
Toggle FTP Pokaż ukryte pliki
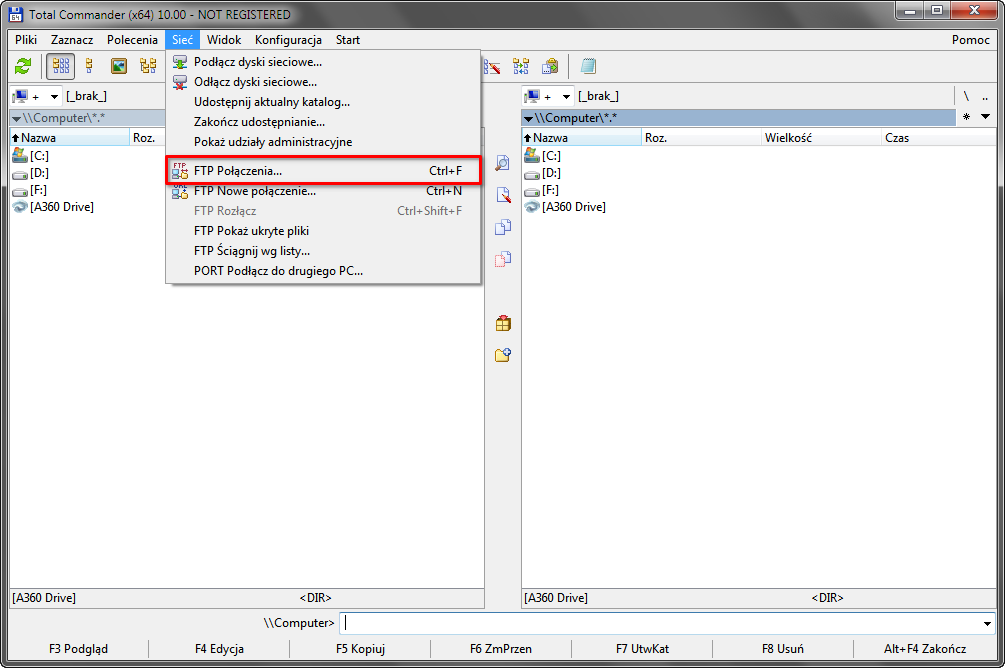[x=323, y=231]
